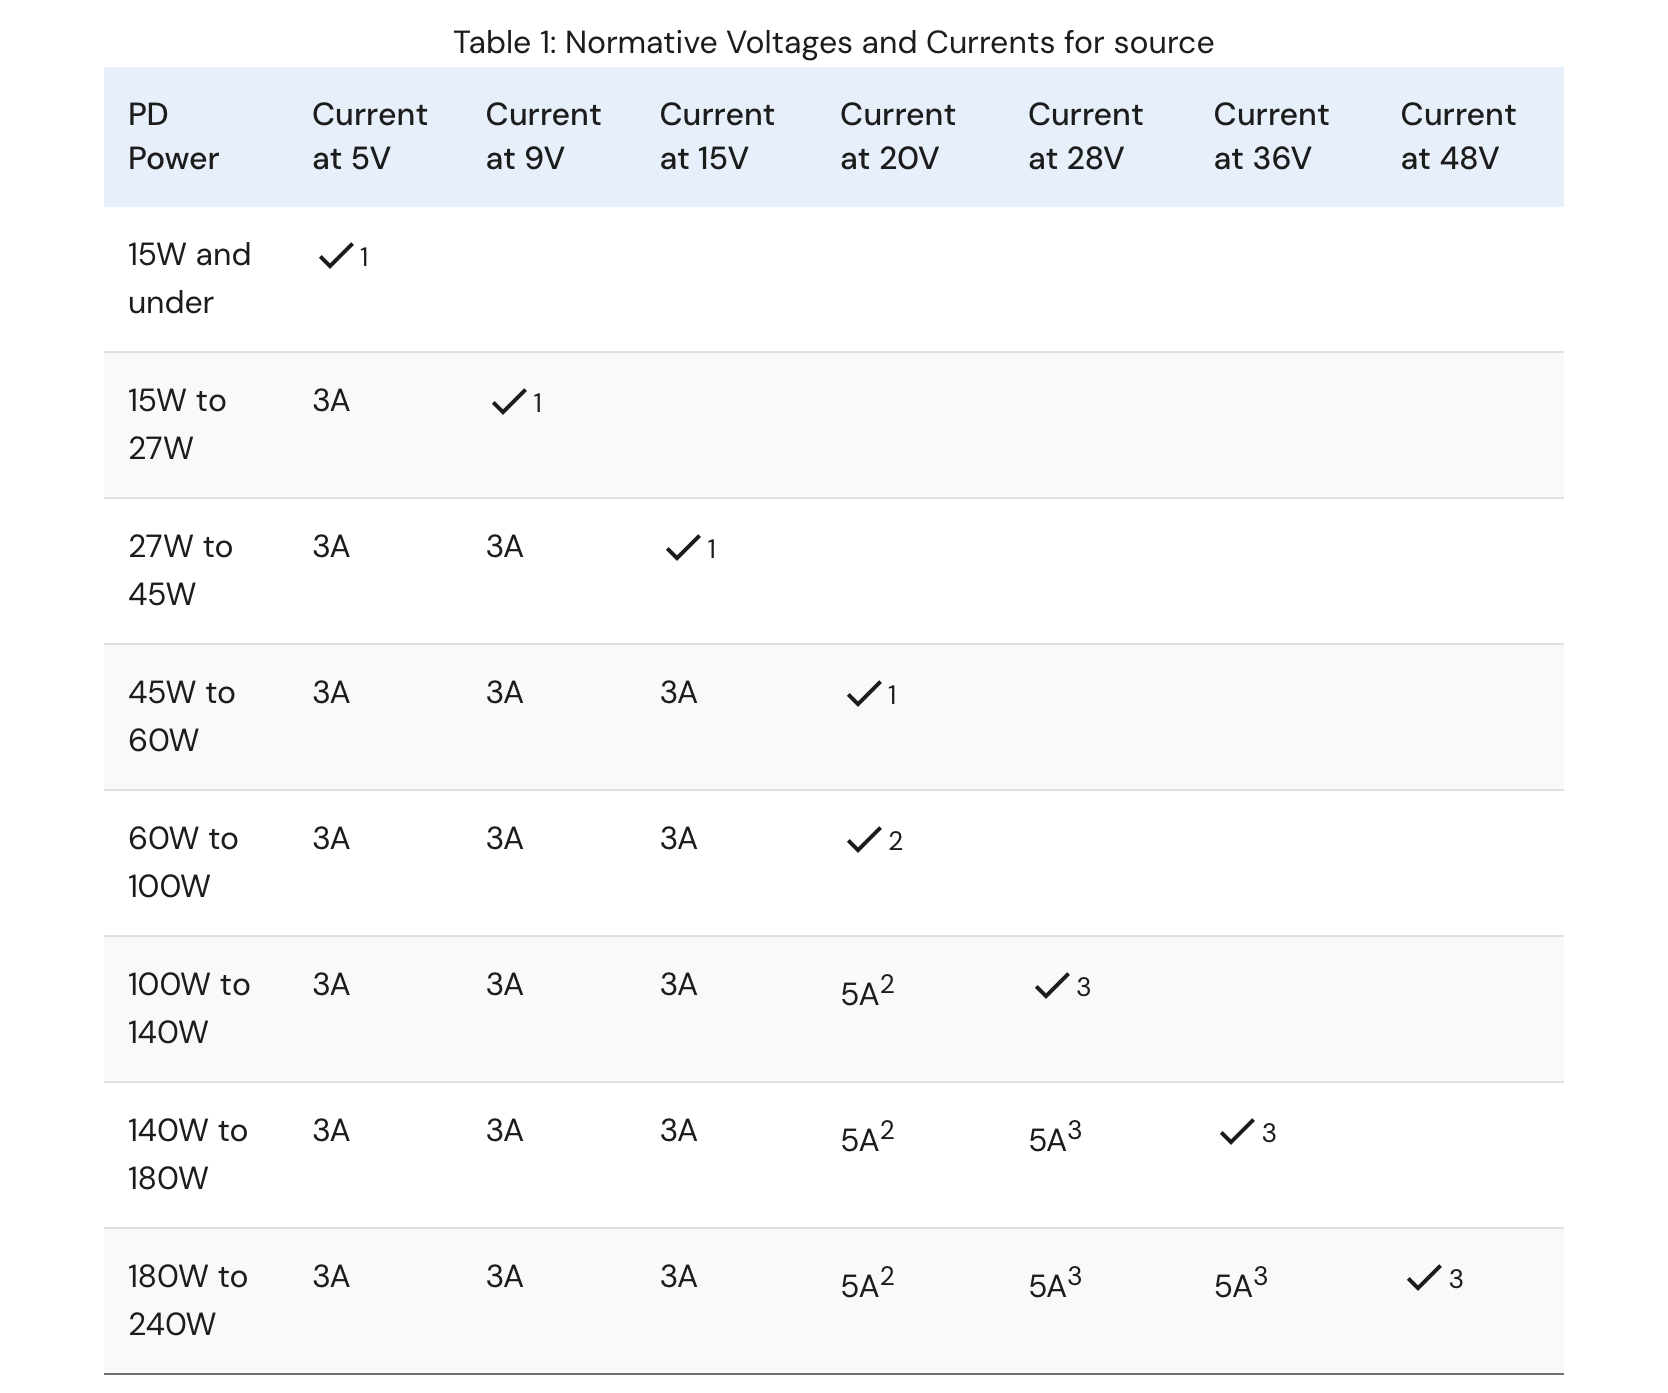
Task: Click the table title 'Table 1: Normative Voltages'
Action: [833, 42]
